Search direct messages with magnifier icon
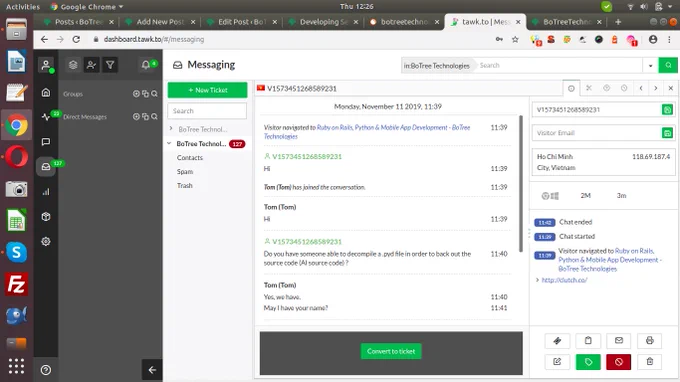The image size is (680, 382). click(x=154, y=117)
